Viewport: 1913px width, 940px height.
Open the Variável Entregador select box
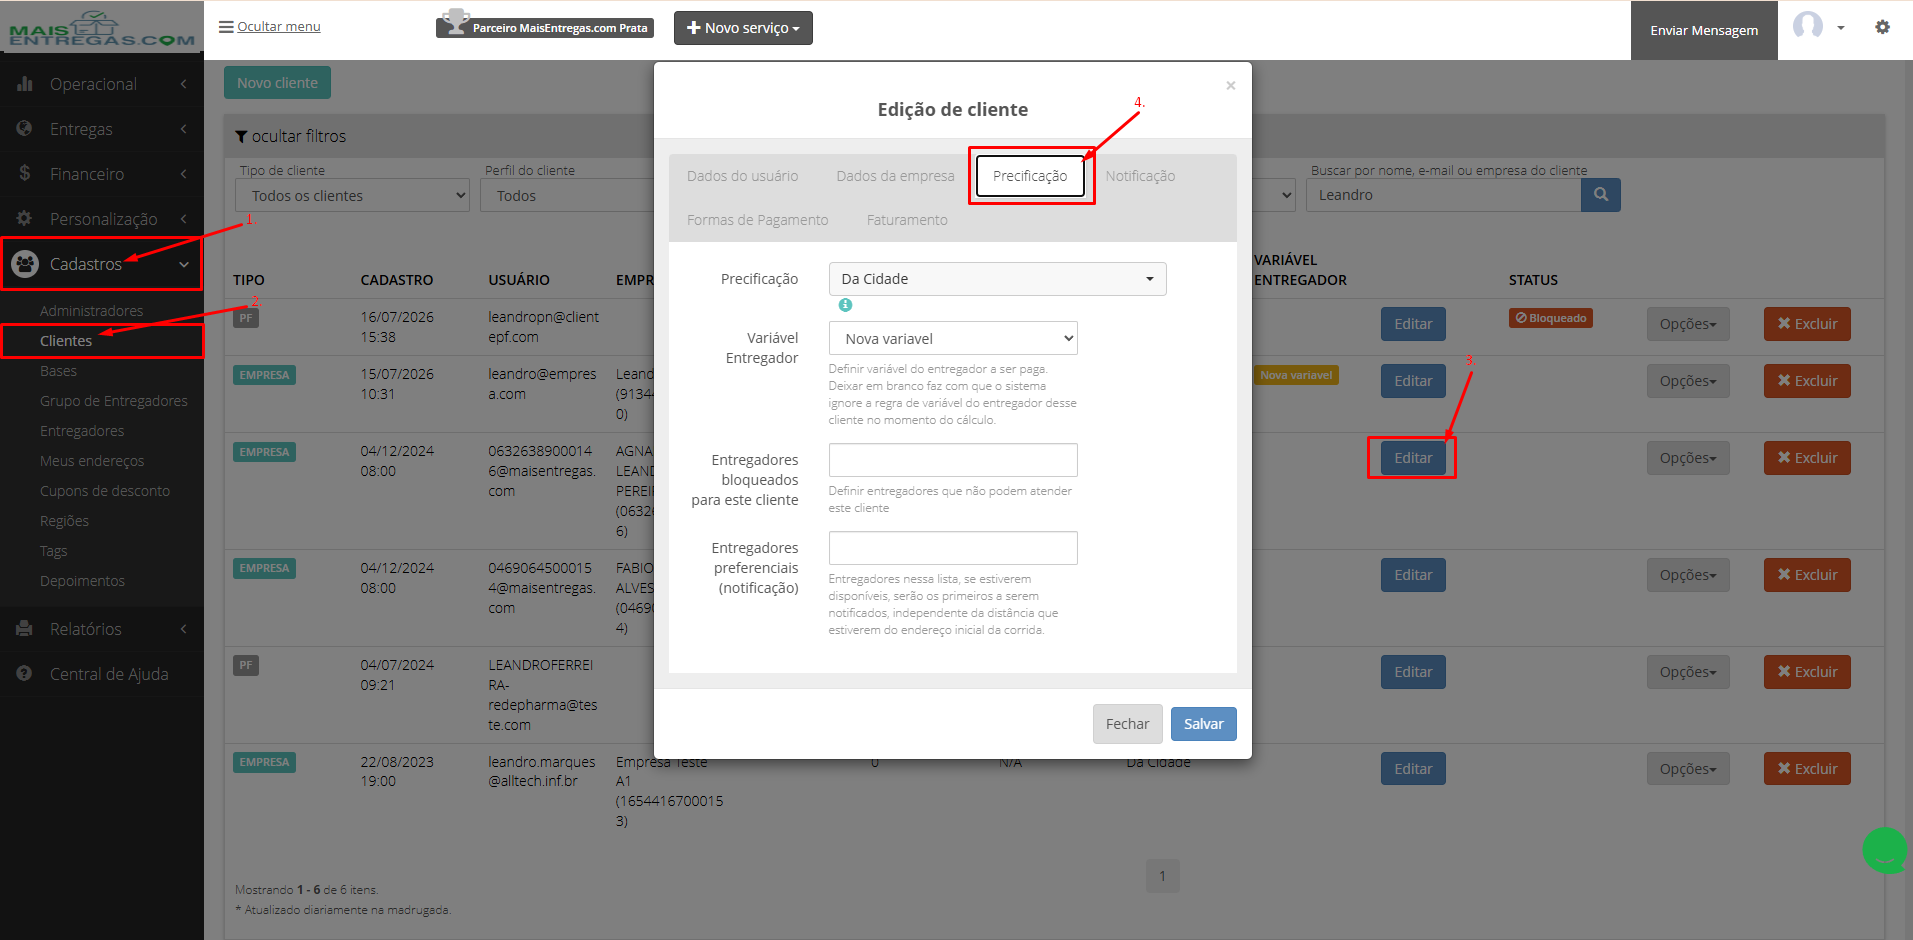coord(953,338)
